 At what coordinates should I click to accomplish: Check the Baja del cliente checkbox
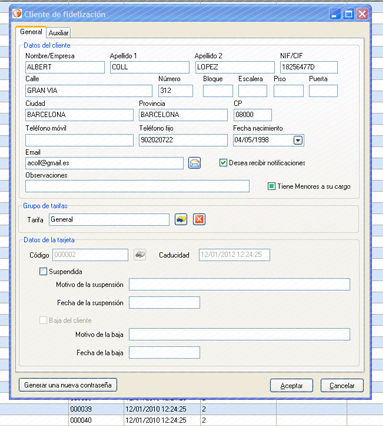point(43,320)
